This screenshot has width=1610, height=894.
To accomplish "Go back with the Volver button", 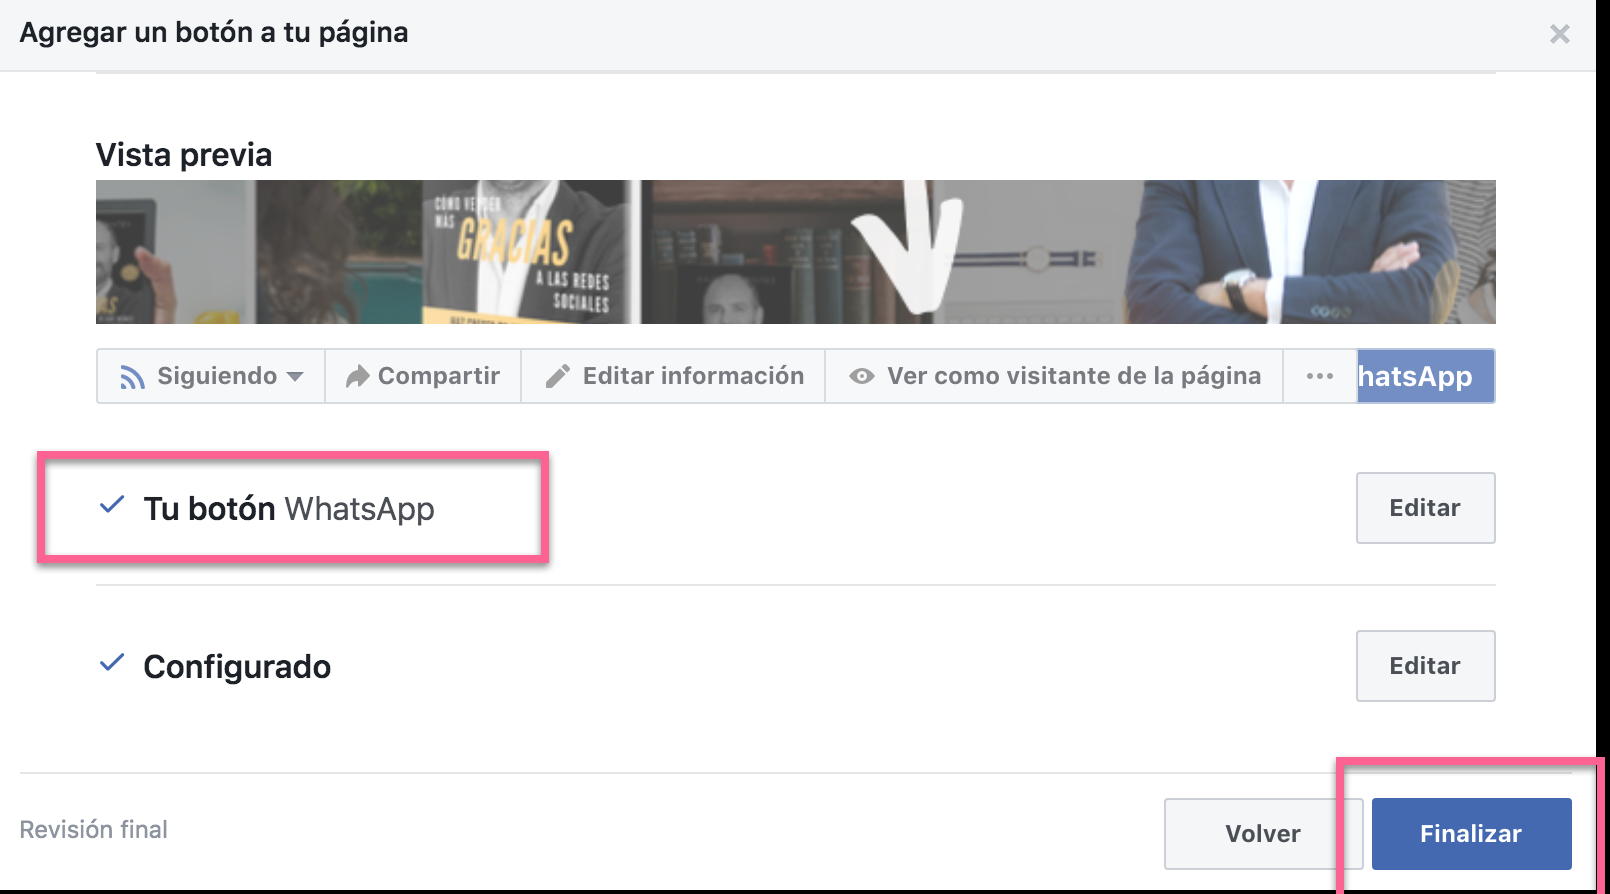I will click(x=1263, y=834).
